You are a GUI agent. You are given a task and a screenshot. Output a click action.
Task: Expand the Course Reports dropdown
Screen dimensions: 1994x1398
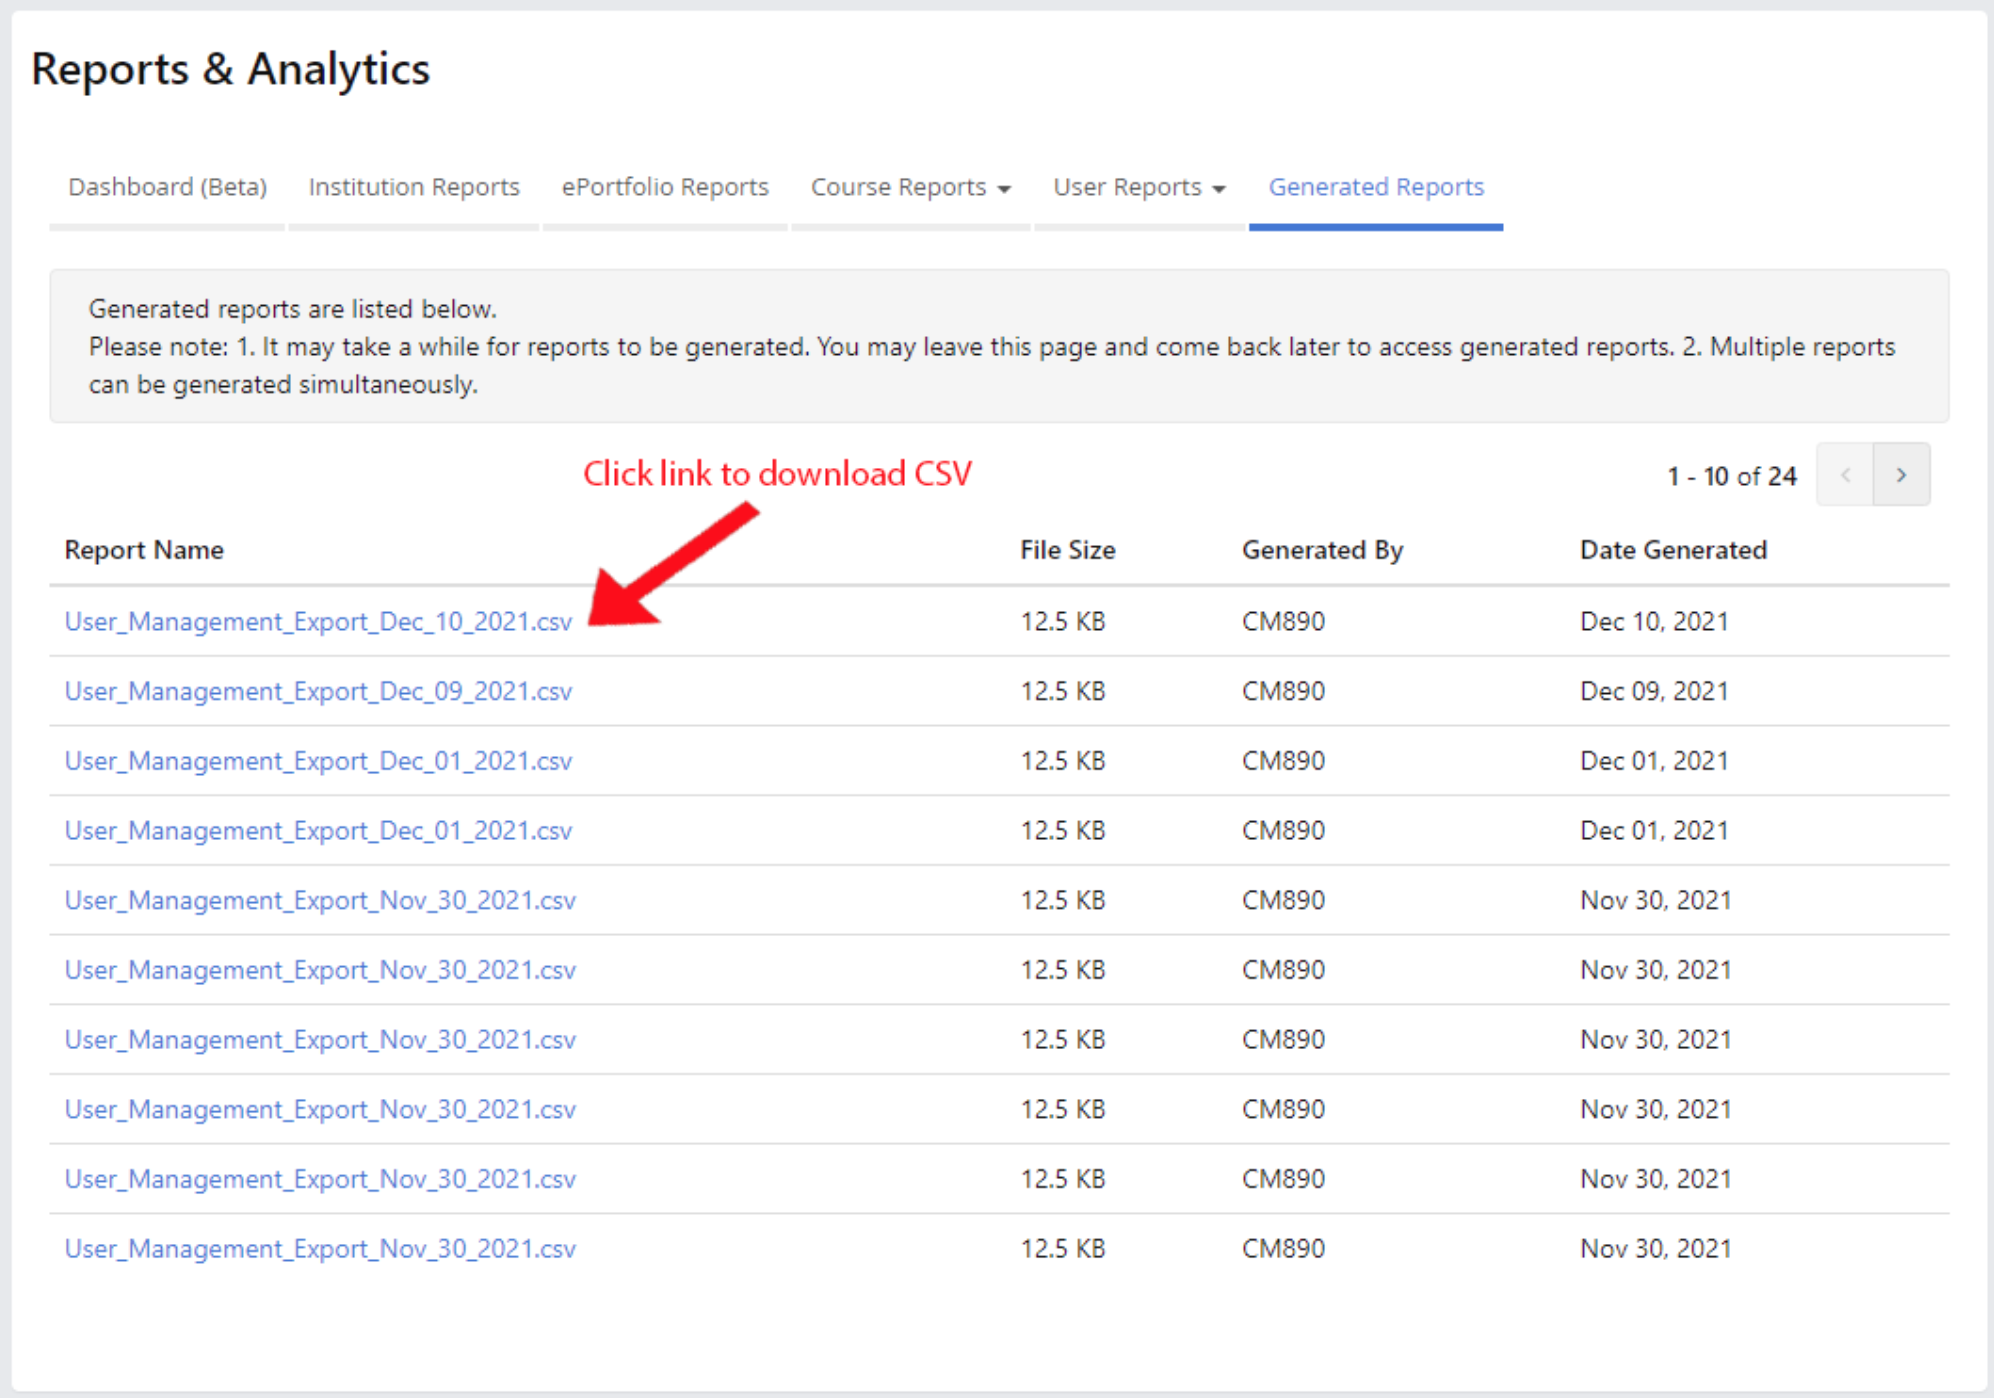click(911, 187)
